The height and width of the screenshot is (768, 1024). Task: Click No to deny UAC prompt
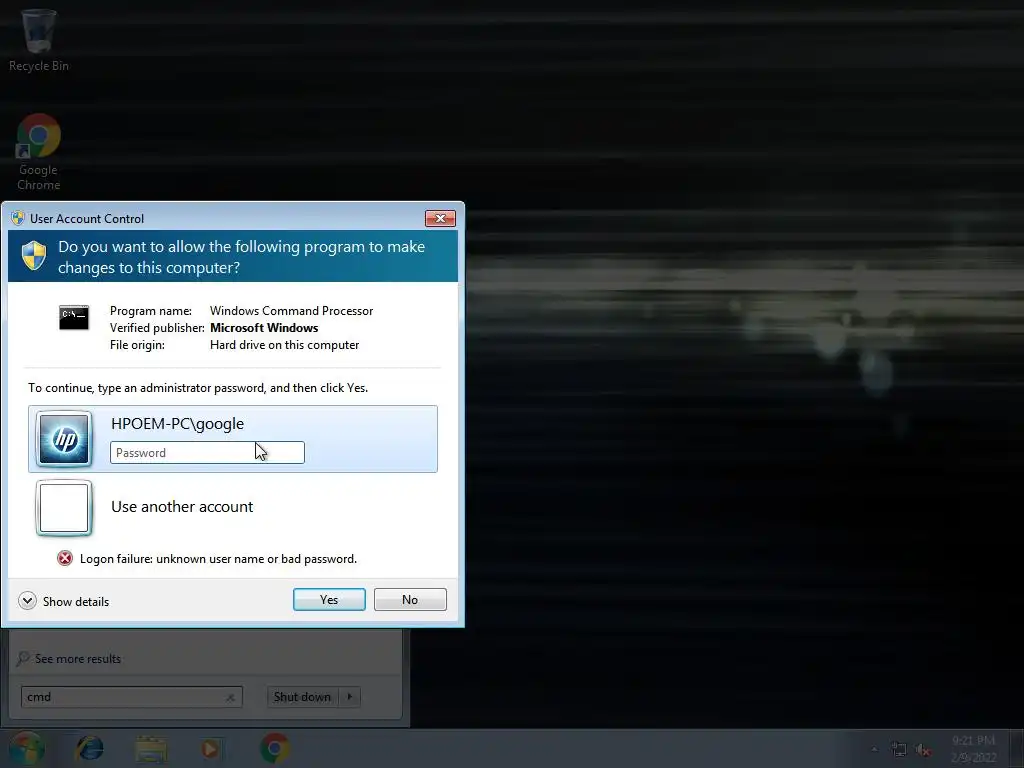pyautogui.click(x=410, y=600)
